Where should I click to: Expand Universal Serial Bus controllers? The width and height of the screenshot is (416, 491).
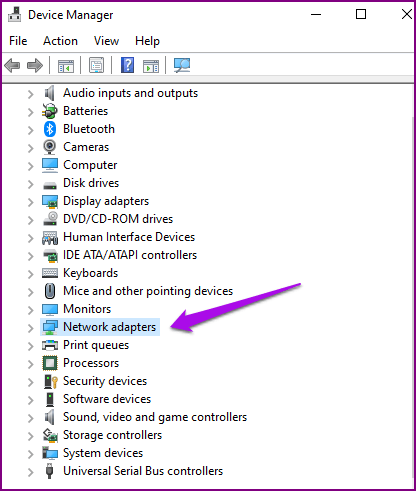point(31,472)
